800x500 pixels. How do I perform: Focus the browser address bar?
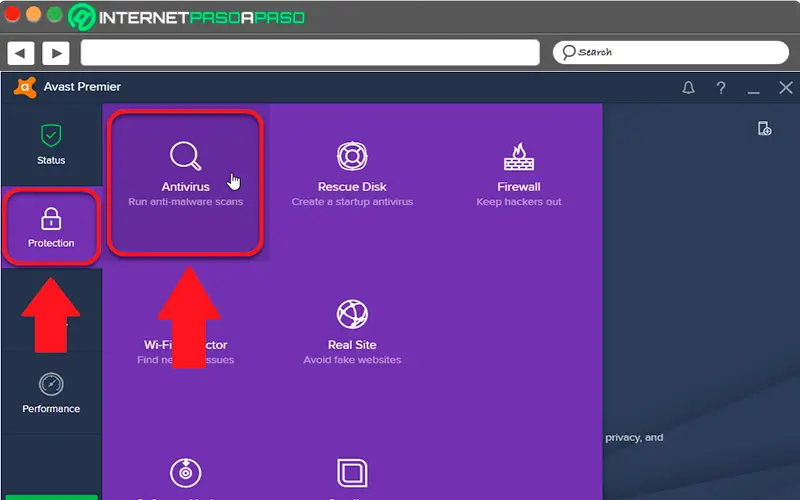[x=310, y=53]
